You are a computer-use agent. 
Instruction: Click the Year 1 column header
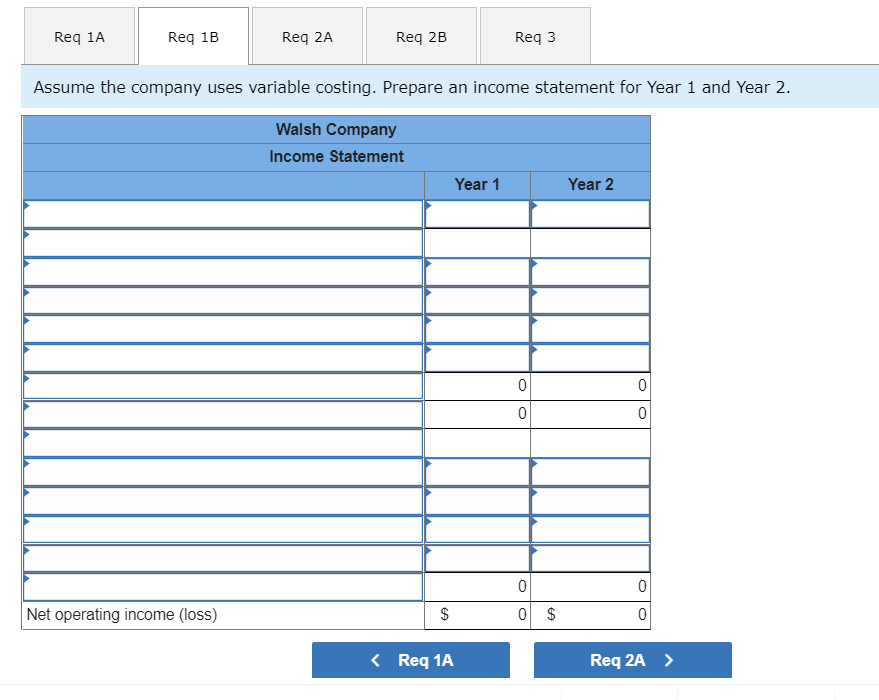[477, 184]
